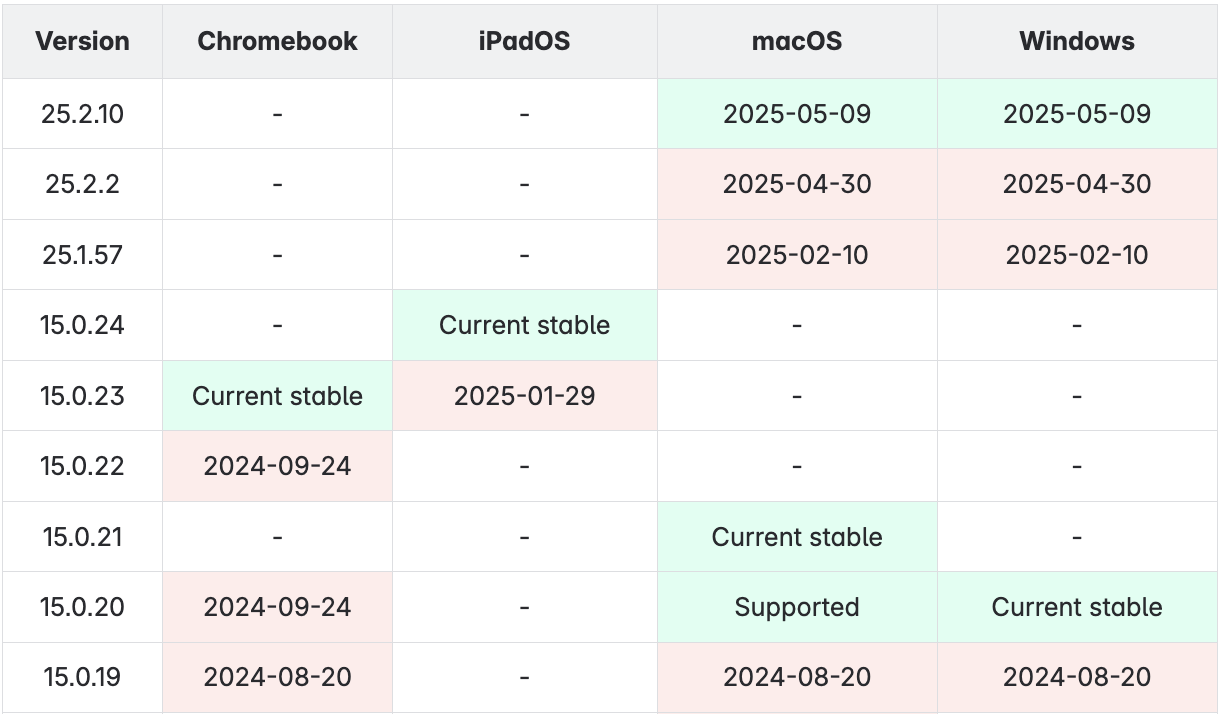1222x714 pixels.
Task: Click the Windows column header
Action: 1077,41
